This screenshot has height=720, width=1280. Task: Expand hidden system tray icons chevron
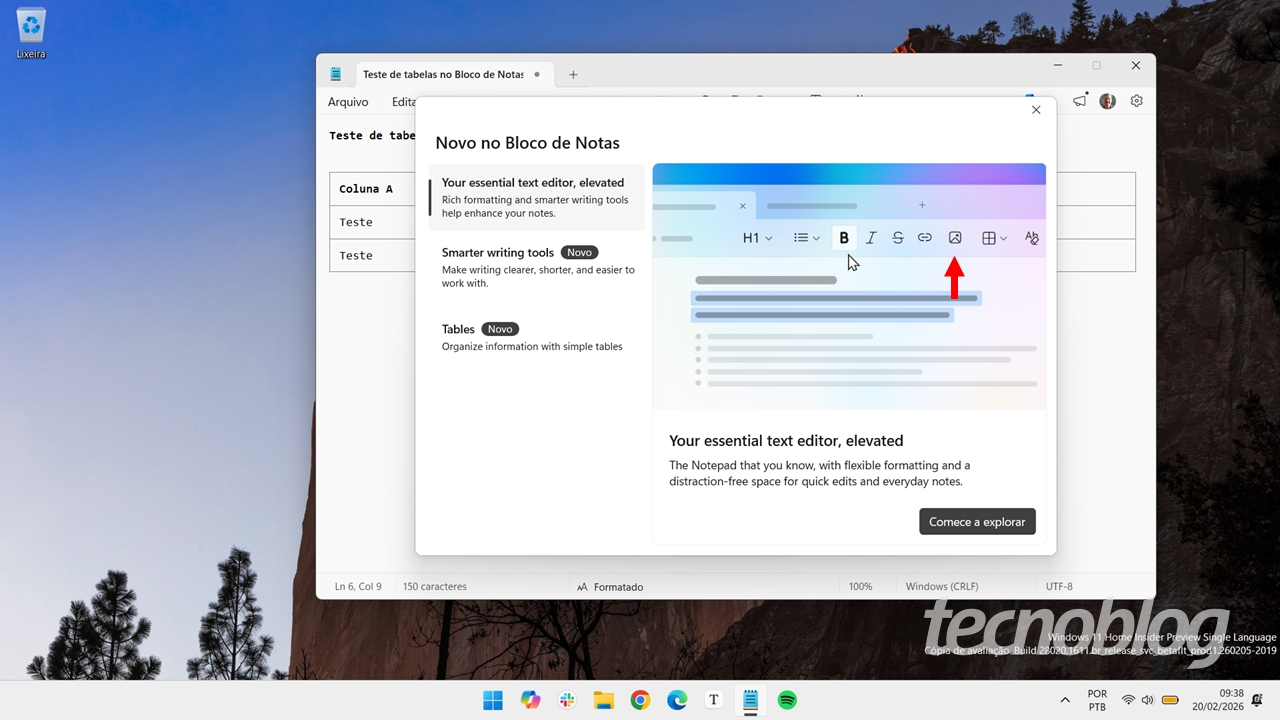(1065, 700)
